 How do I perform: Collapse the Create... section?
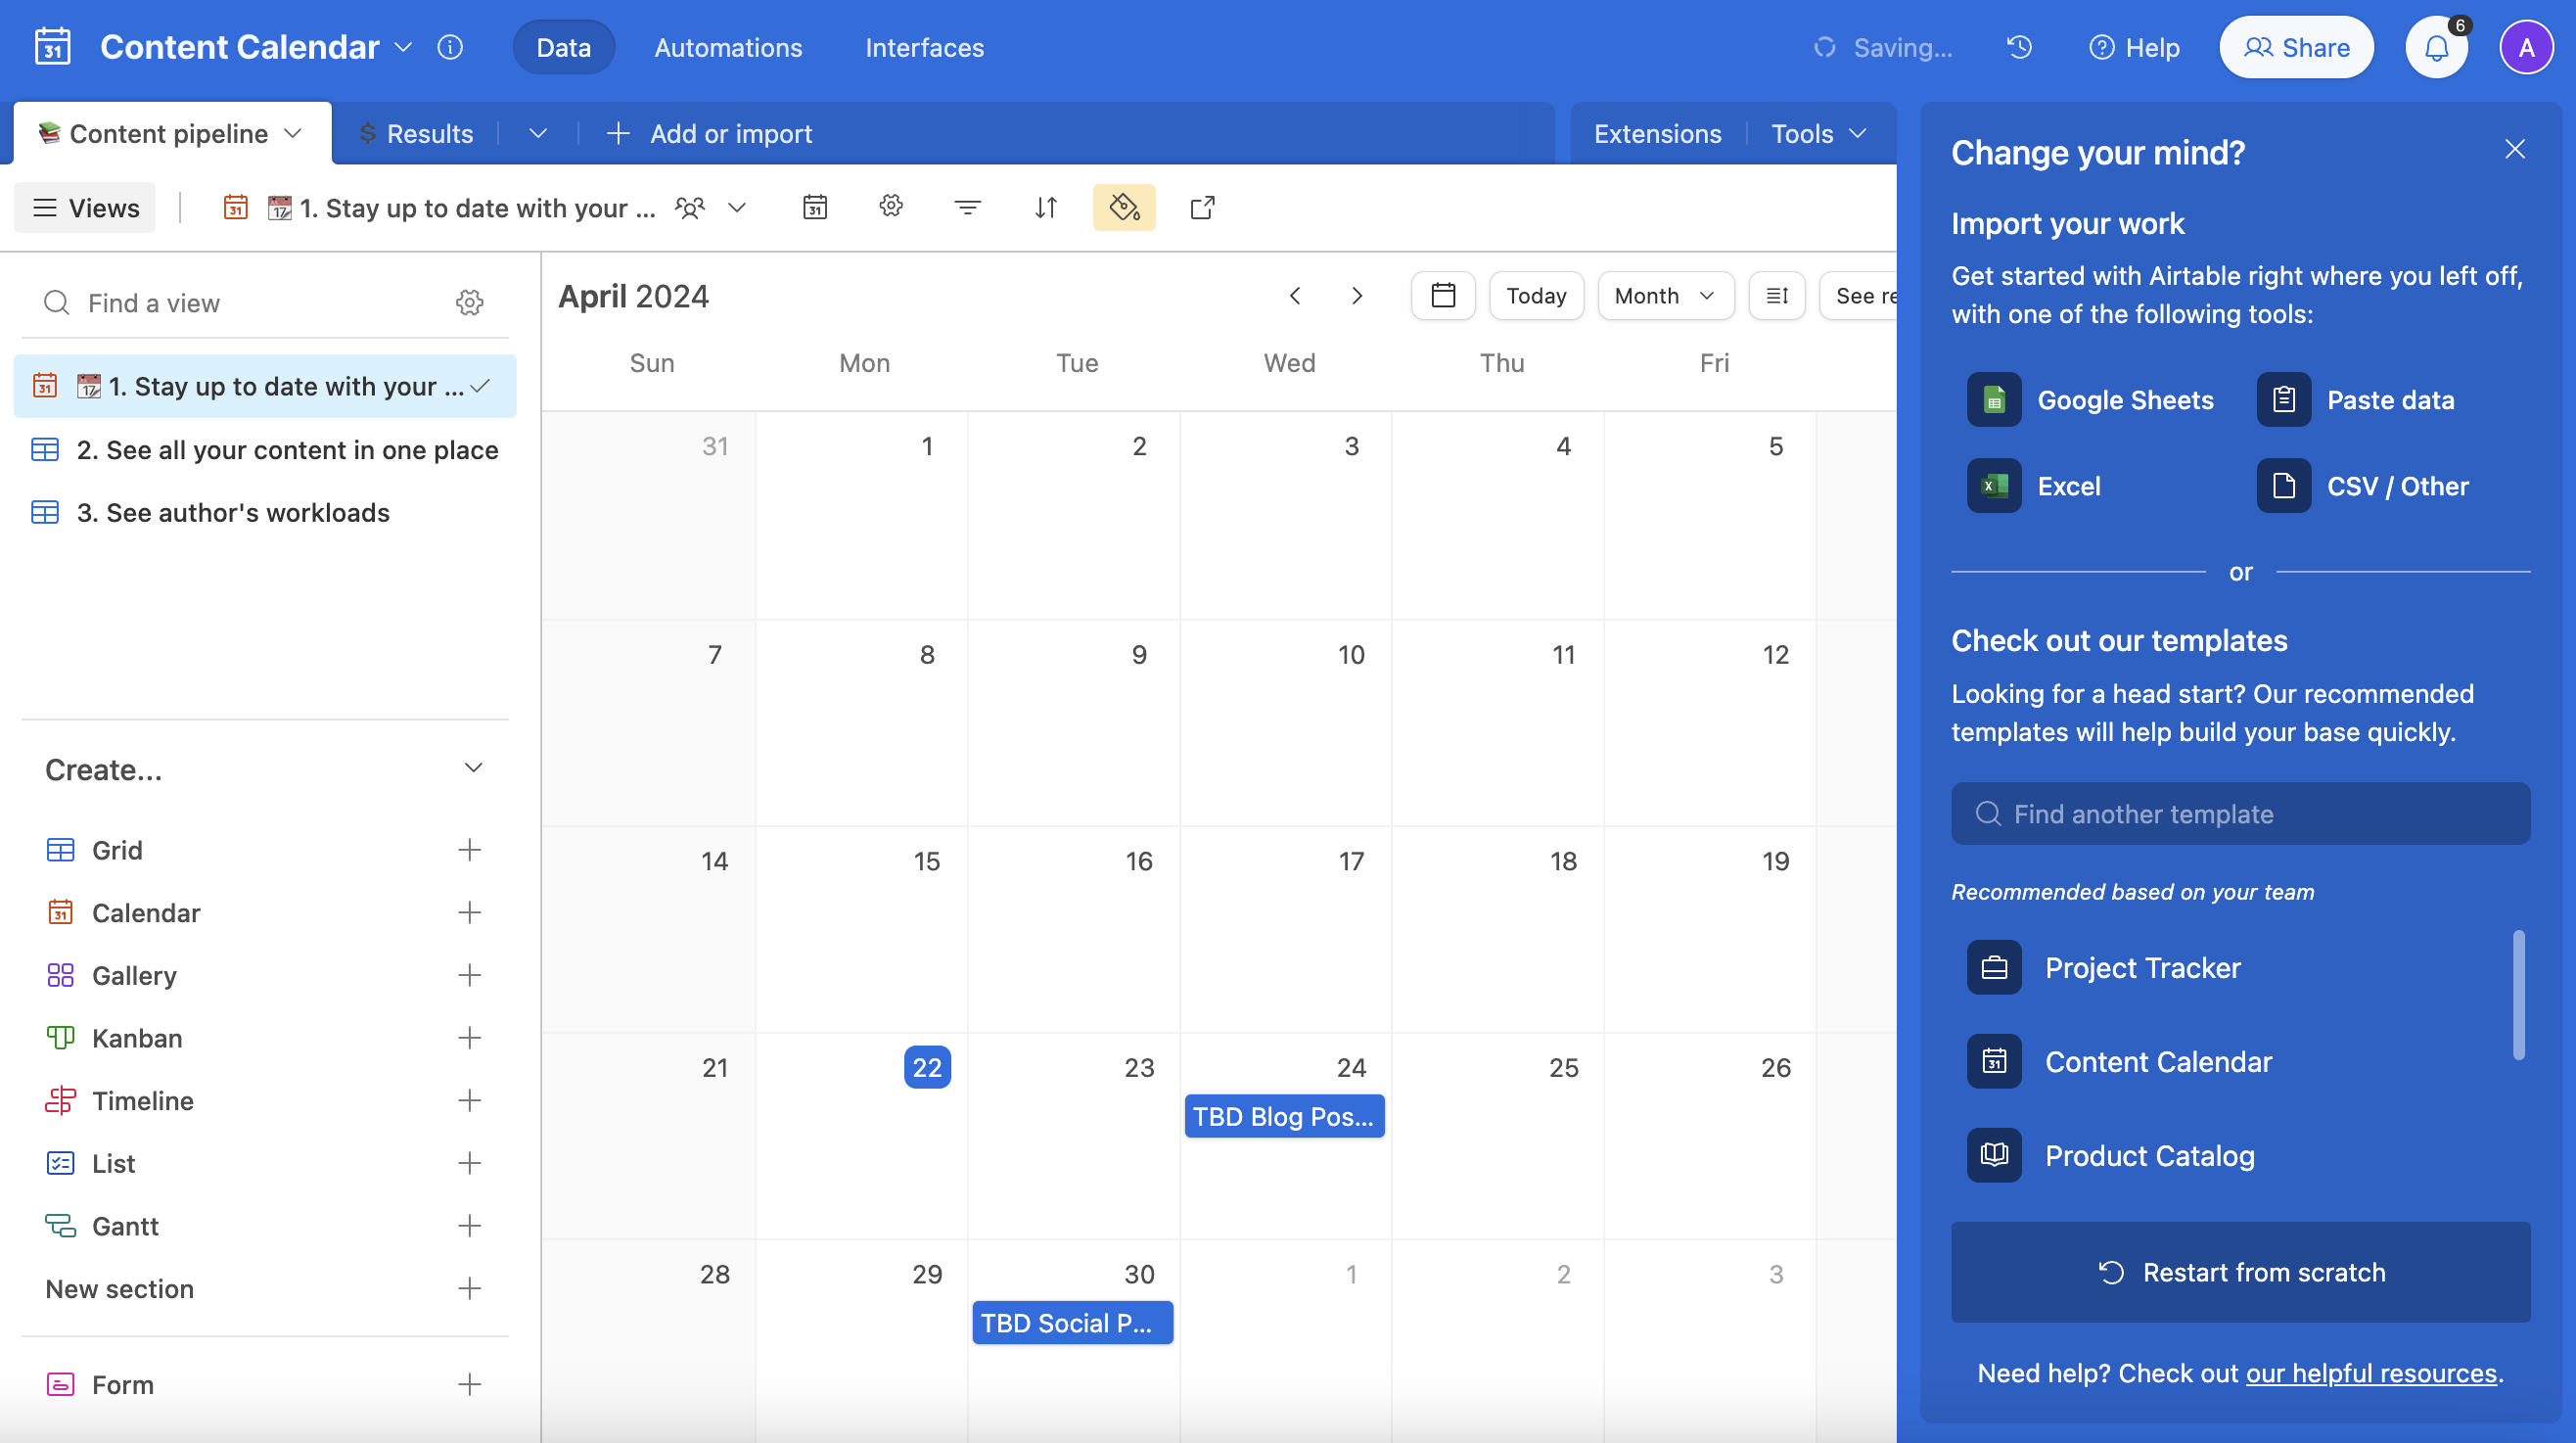pyautogui.click(x=473, y=768)
